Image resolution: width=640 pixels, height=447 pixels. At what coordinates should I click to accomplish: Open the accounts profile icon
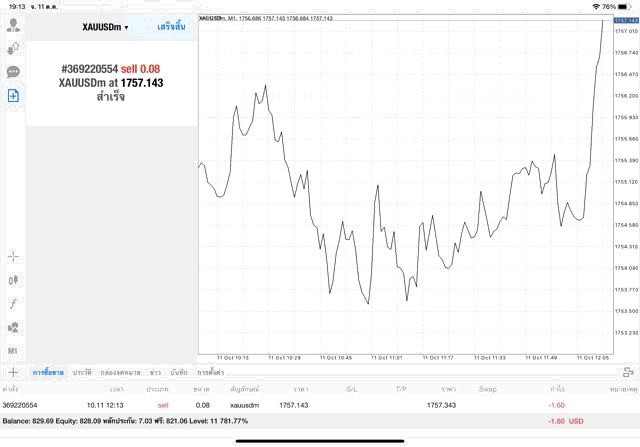click(14, 22)
